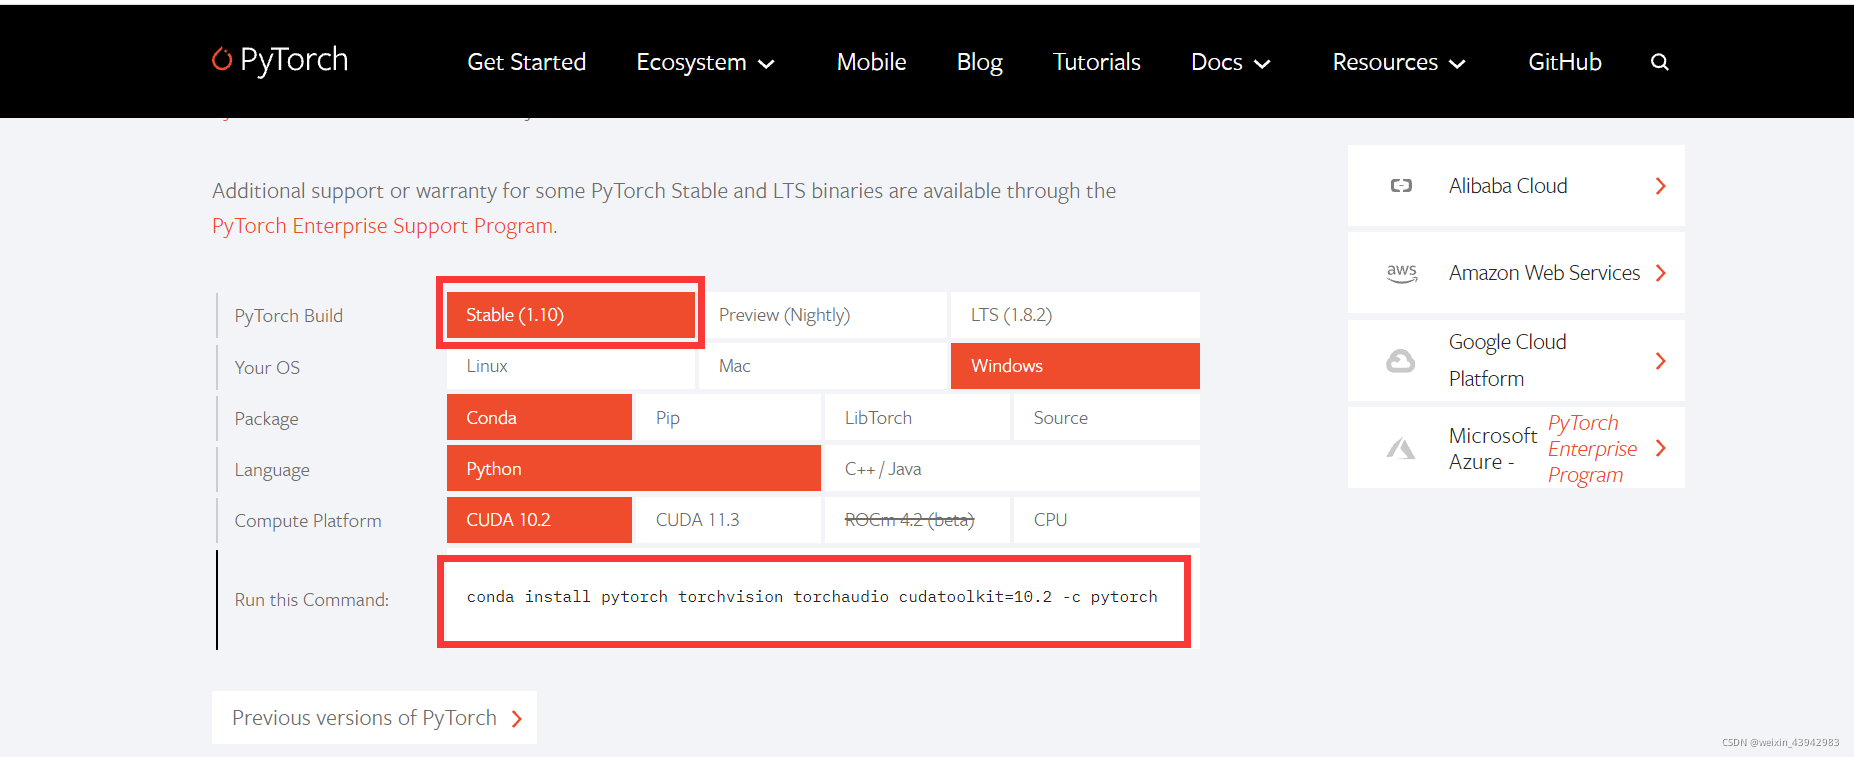Click the conda install command text

click(812, 597)
